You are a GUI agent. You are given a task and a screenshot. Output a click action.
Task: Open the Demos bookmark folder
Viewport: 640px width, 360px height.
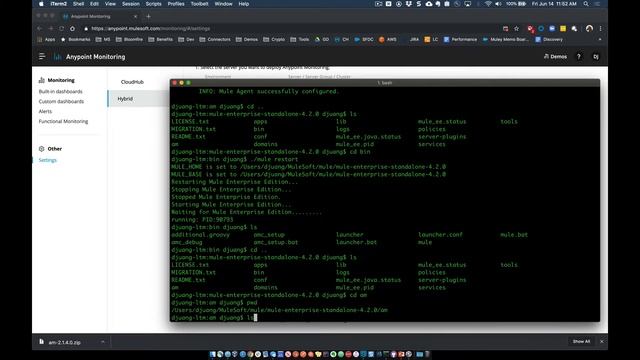(x=247, y=40)
